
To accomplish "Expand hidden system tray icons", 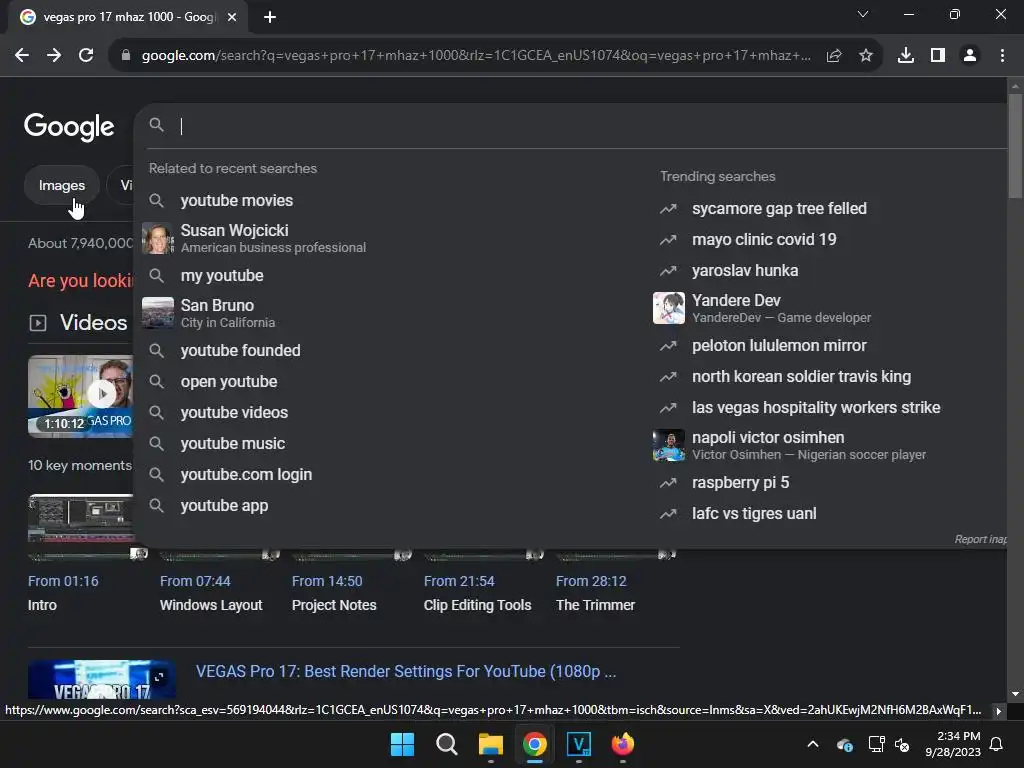I will [x=813, y=744].
